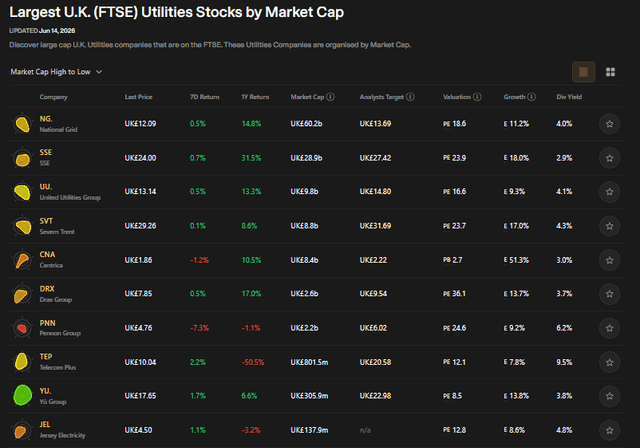Image resolution: width=640 pixels, height=448 pixels.
Task: Click the Telecom Plus snowflake icon
Action: [22, 362]
